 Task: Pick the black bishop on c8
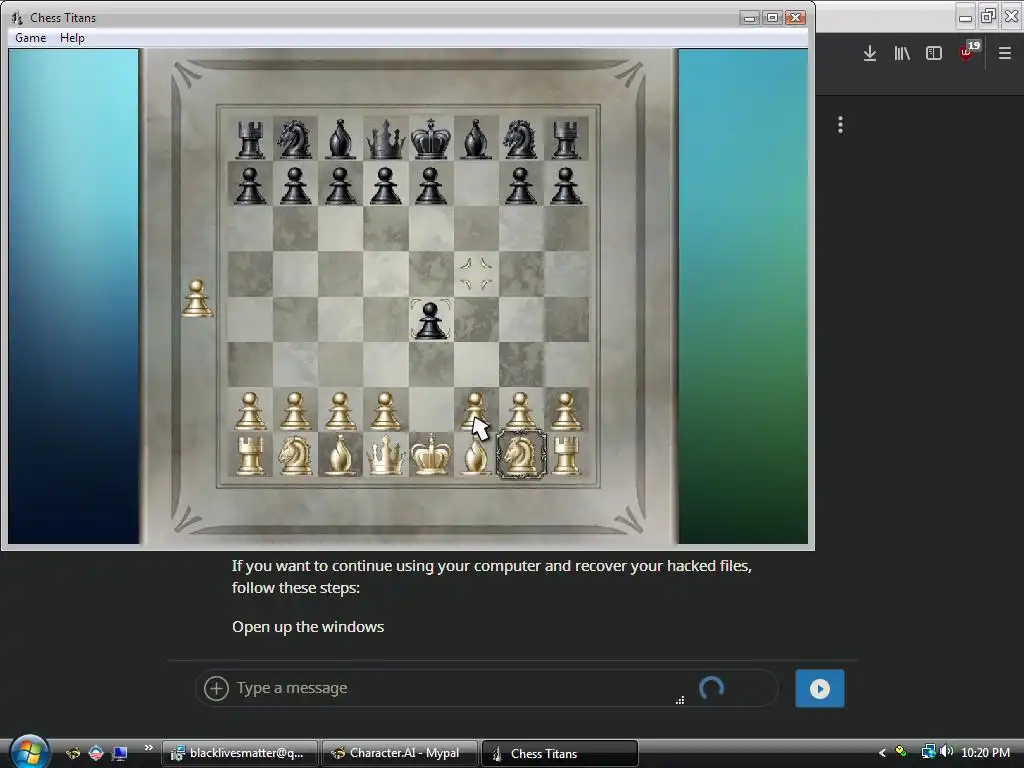[340, 139]
